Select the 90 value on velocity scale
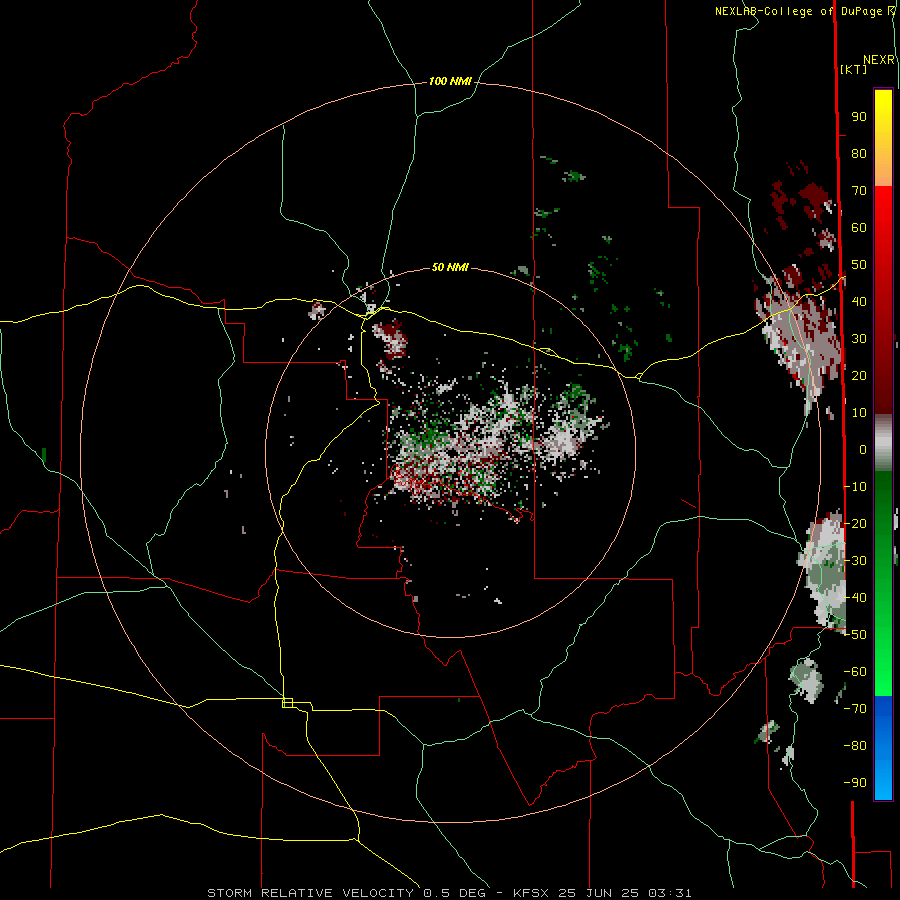This screenshot has height=900, width=900. 859,117
